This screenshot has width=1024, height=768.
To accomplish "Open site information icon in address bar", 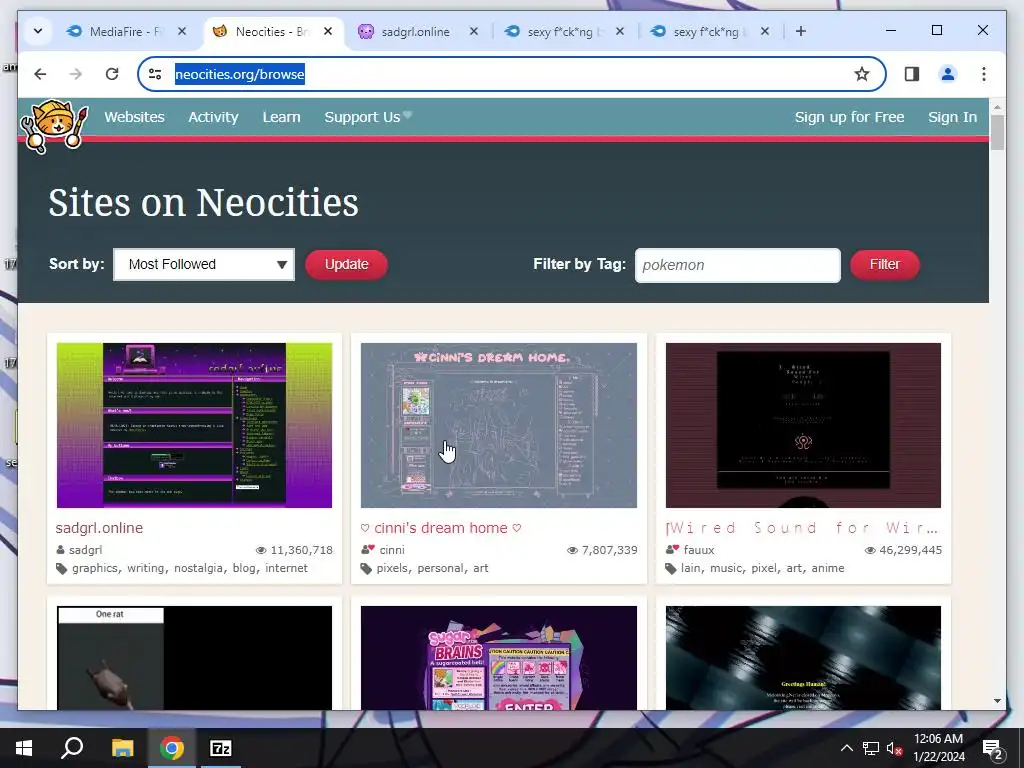I will (x=155, y=74).
